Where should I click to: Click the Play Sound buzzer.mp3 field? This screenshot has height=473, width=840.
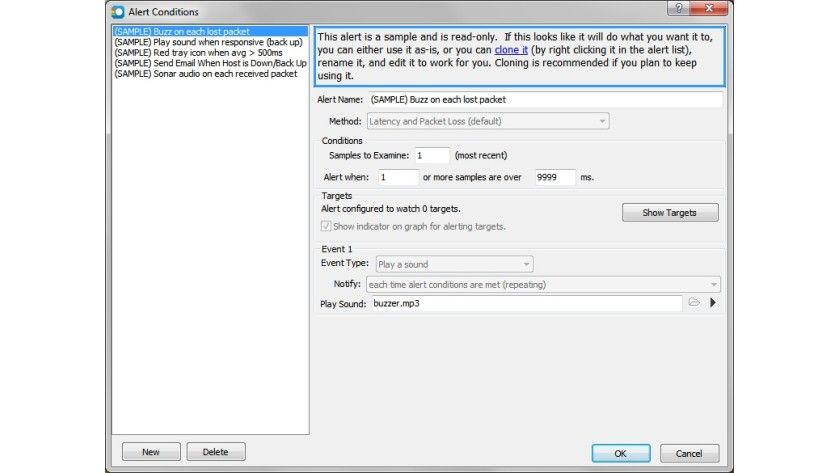coord(527,304)
